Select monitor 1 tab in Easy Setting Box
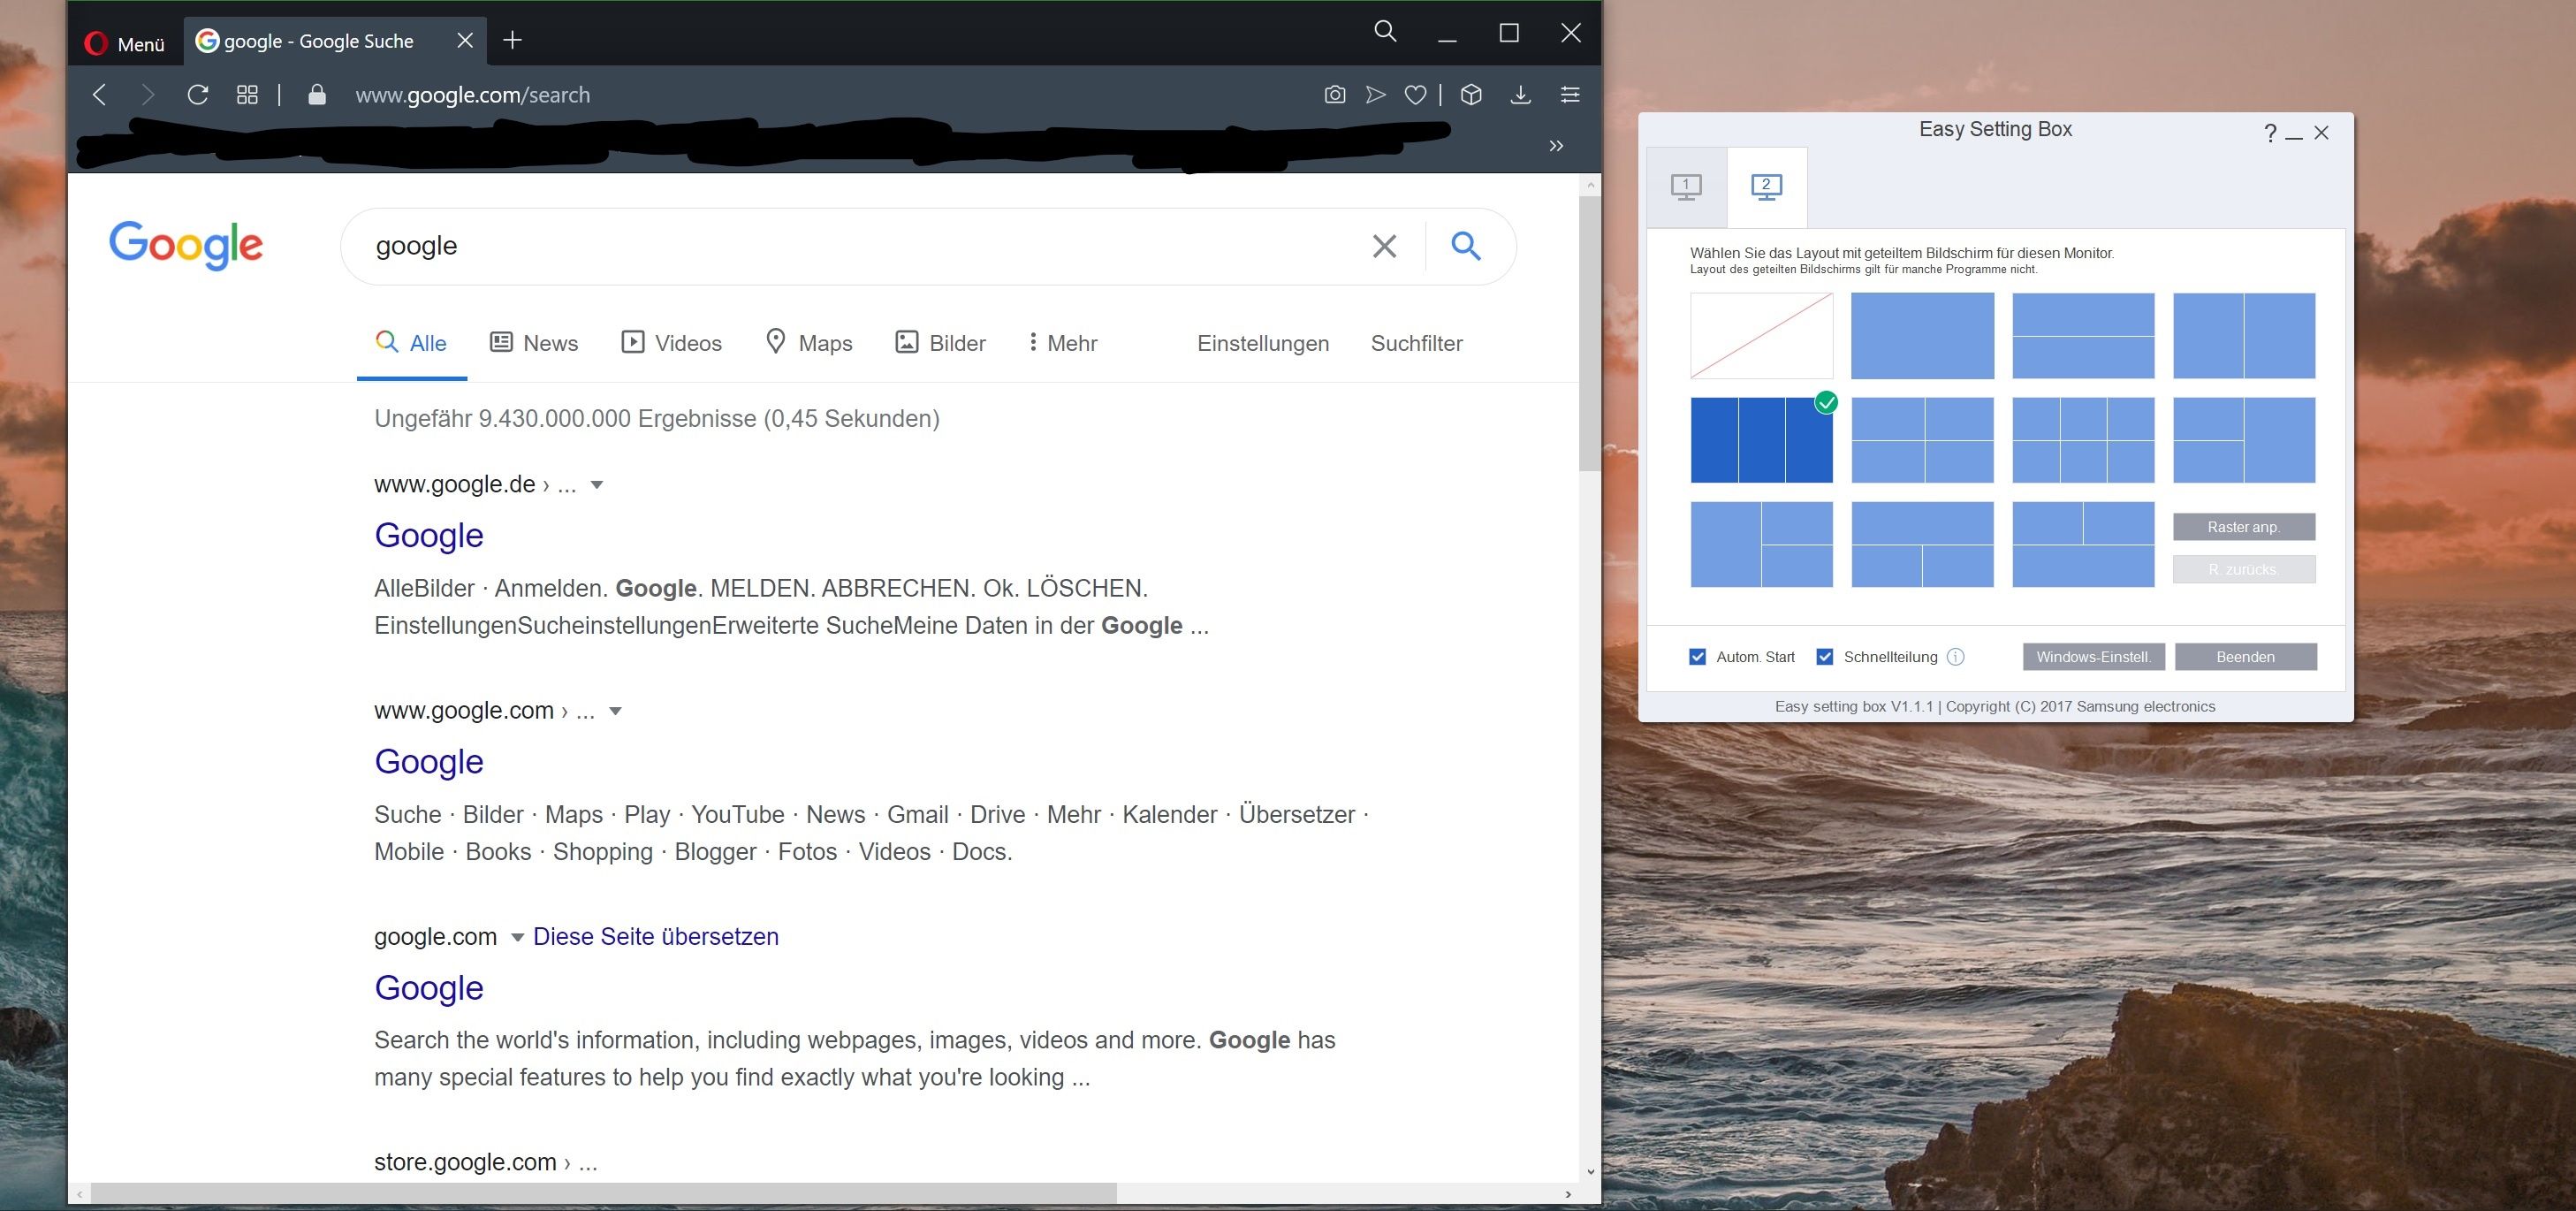Image resolution: width=2576 pixels, height=1211 pixels. point(1686,187)
